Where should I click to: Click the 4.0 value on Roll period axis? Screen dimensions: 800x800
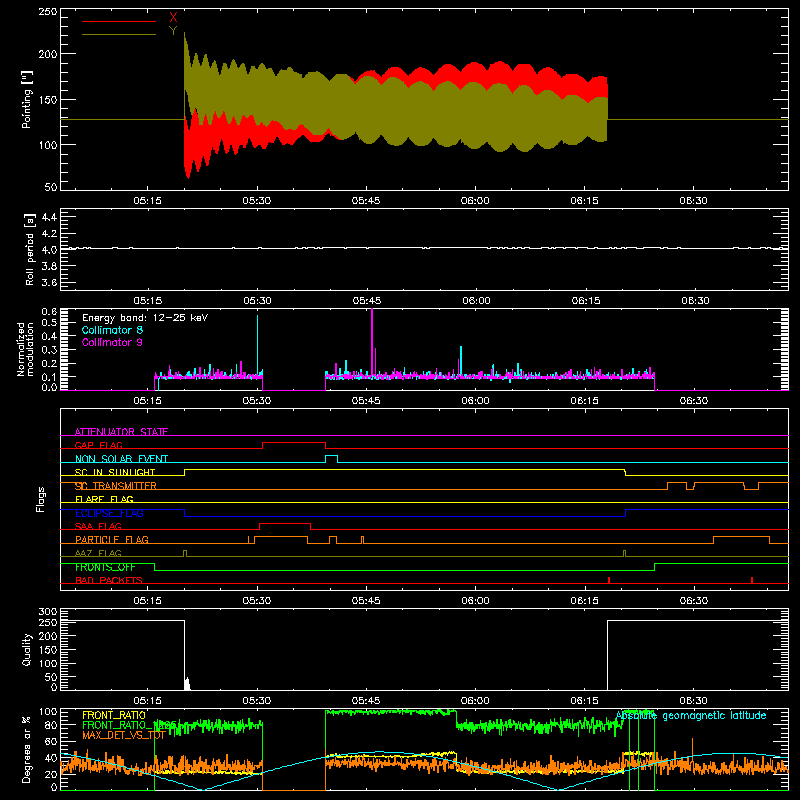49,250
